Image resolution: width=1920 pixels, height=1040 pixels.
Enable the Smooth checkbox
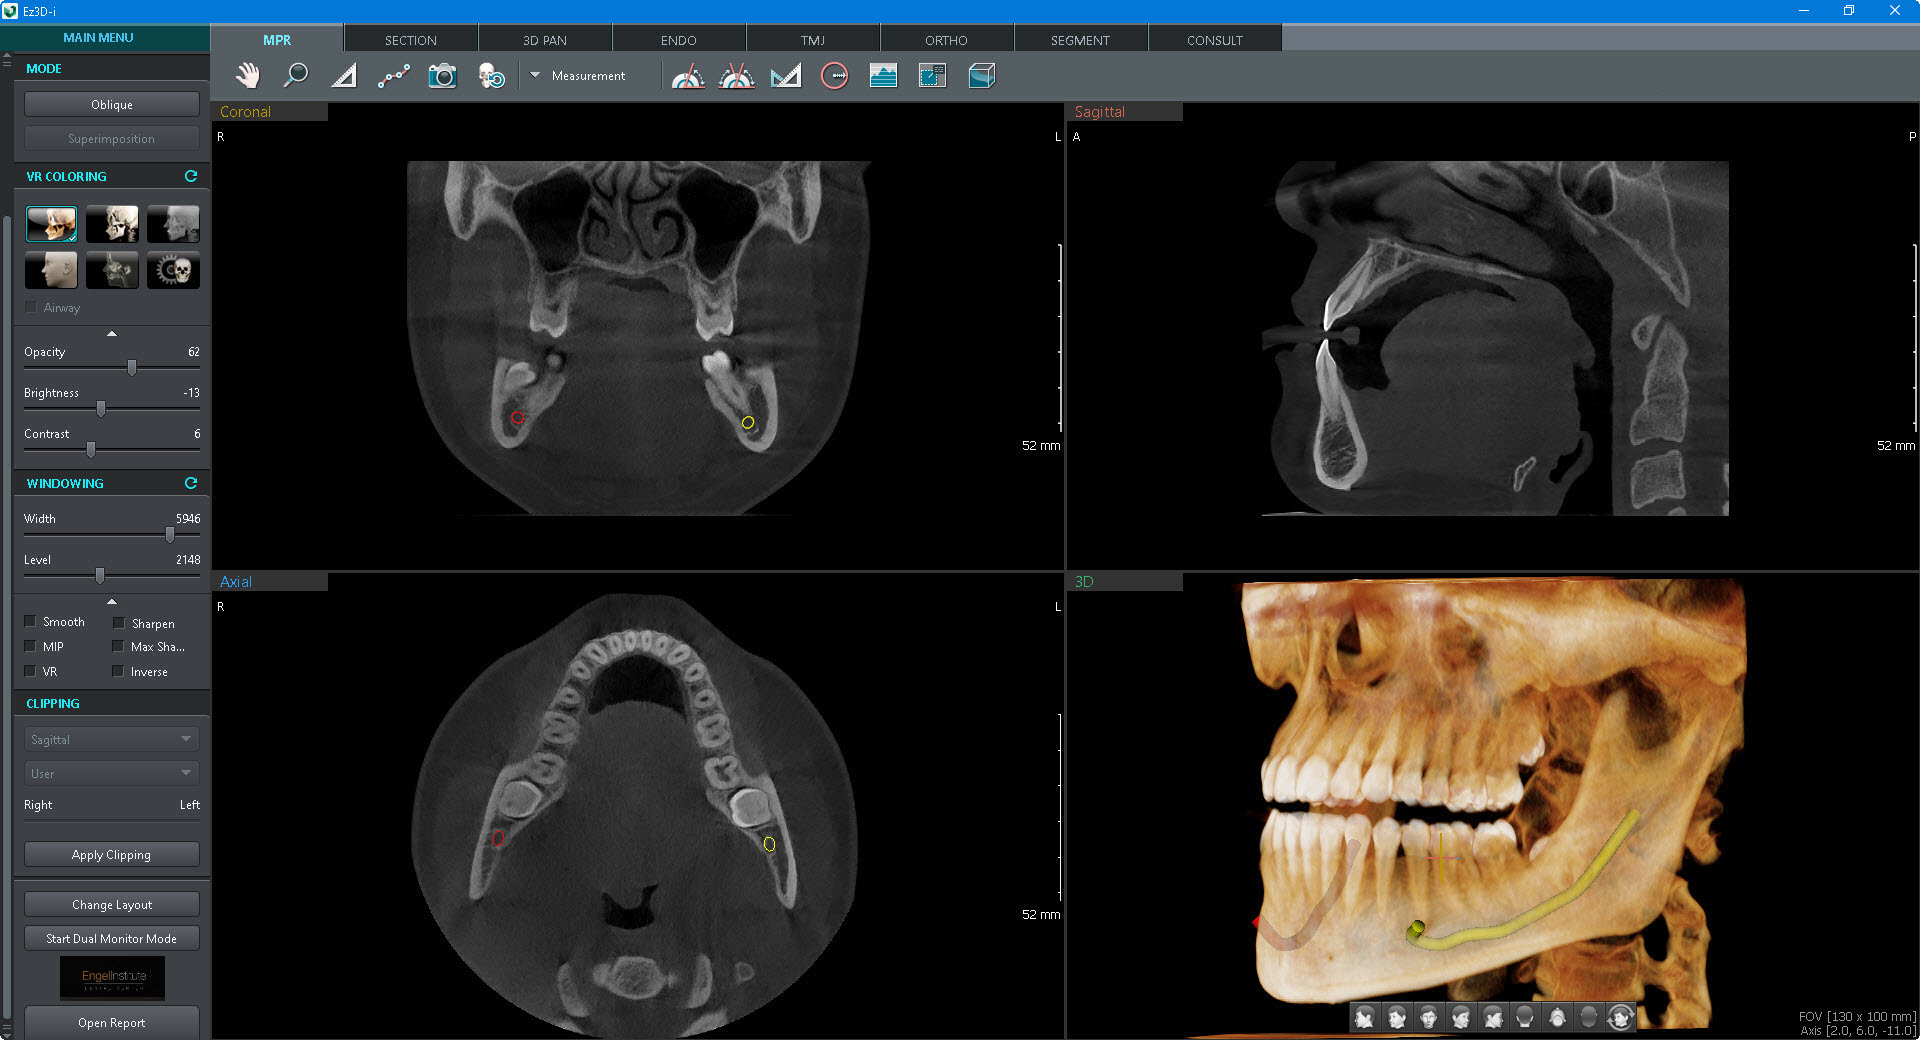point(31,622)
